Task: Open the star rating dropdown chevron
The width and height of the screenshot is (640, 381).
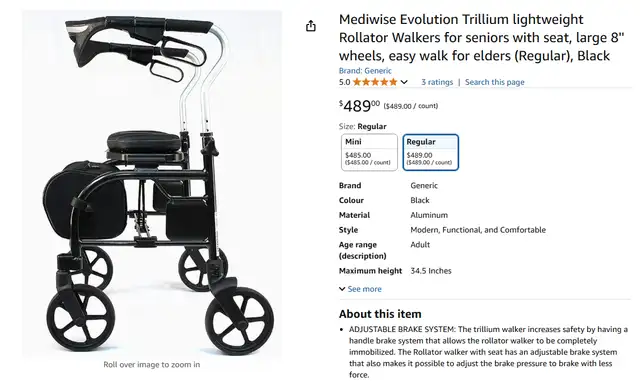Action: 404,82
